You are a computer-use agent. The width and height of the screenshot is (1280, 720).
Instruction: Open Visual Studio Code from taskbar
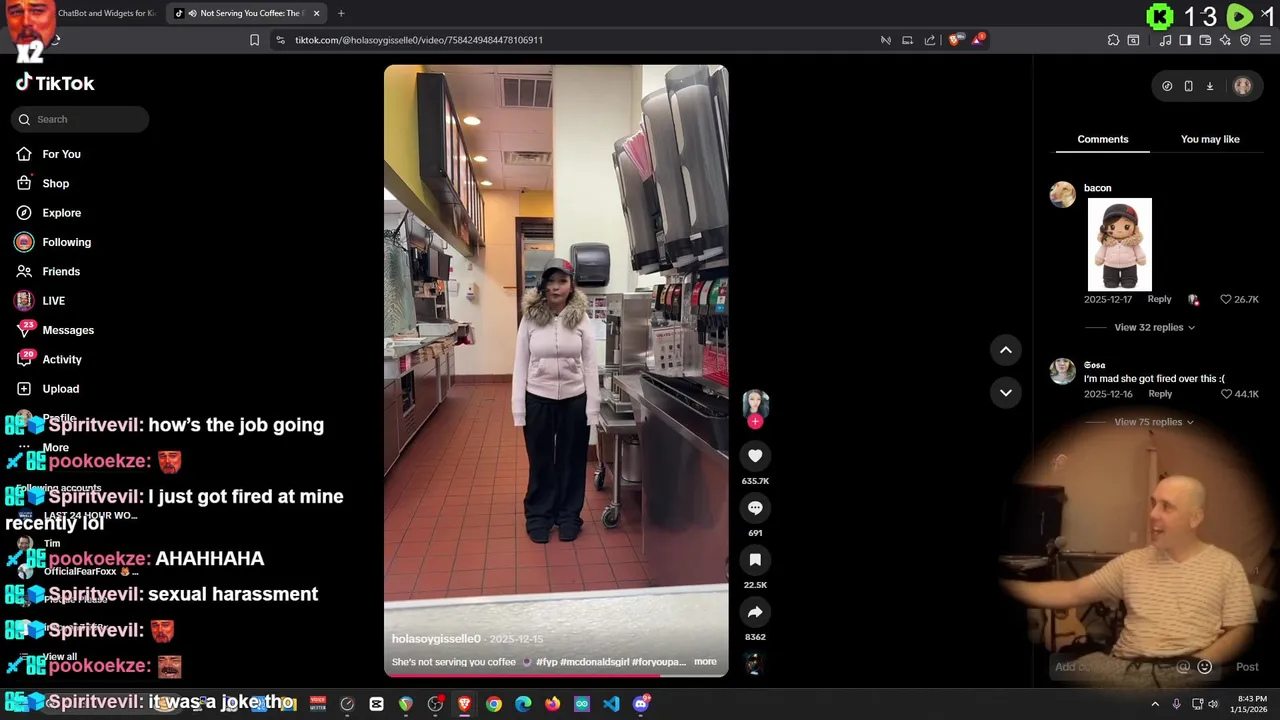click(x=611, y=704)
